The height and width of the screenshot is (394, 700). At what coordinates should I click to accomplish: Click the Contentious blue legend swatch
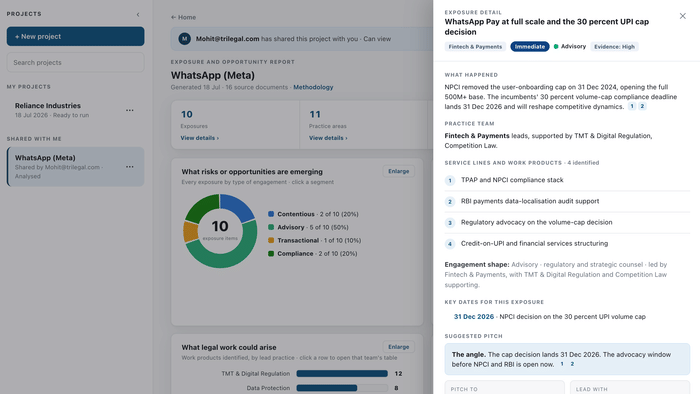[271, 214]
